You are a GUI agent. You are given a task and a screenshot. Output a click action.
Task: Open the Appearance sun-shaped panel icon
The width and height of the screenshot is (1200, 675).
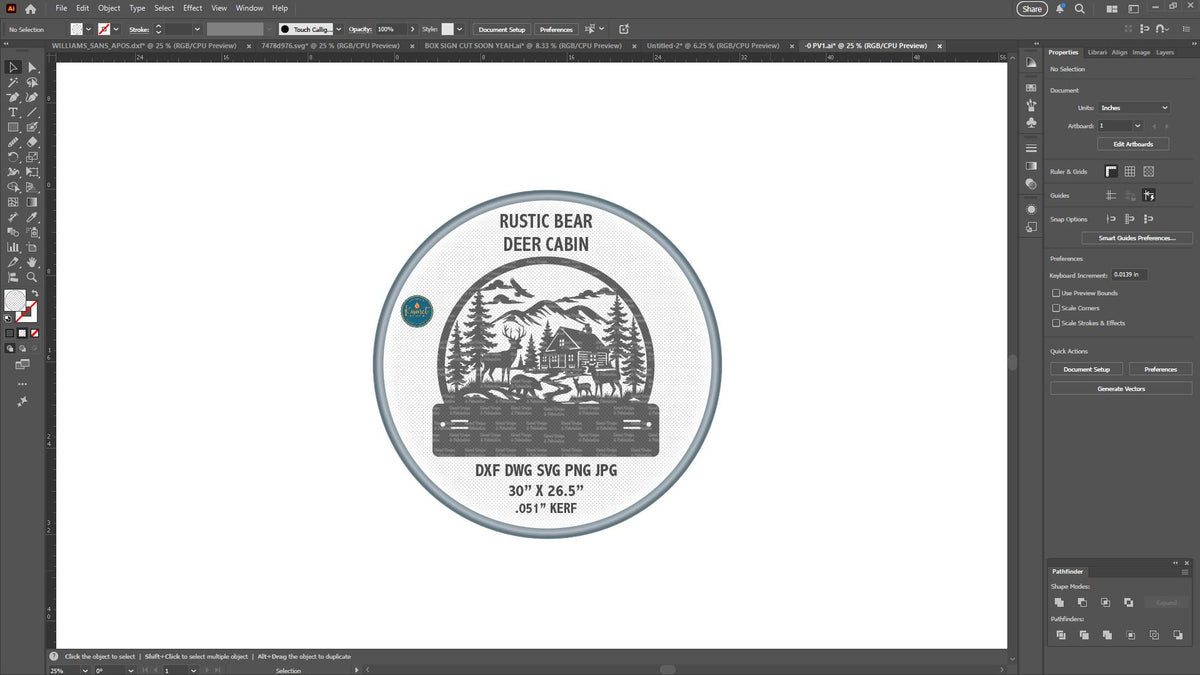click(1031, 209)
